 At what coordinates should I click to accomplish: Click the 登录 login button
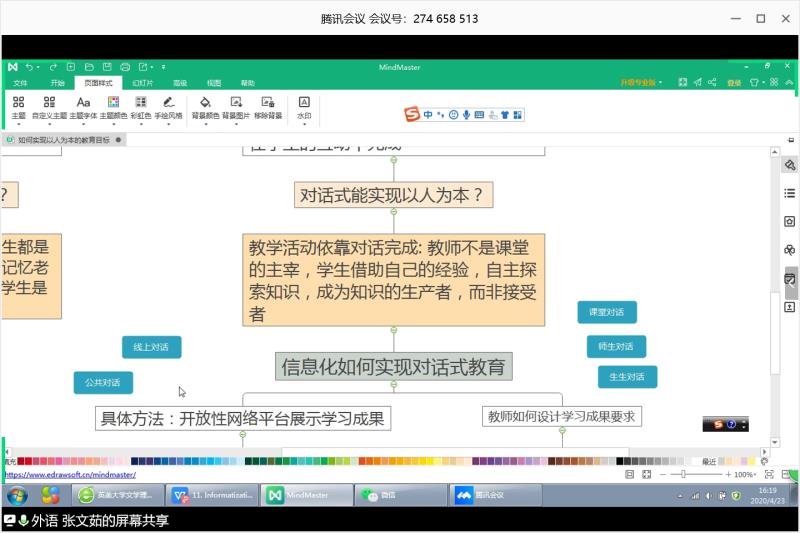[x=734, y=82]
